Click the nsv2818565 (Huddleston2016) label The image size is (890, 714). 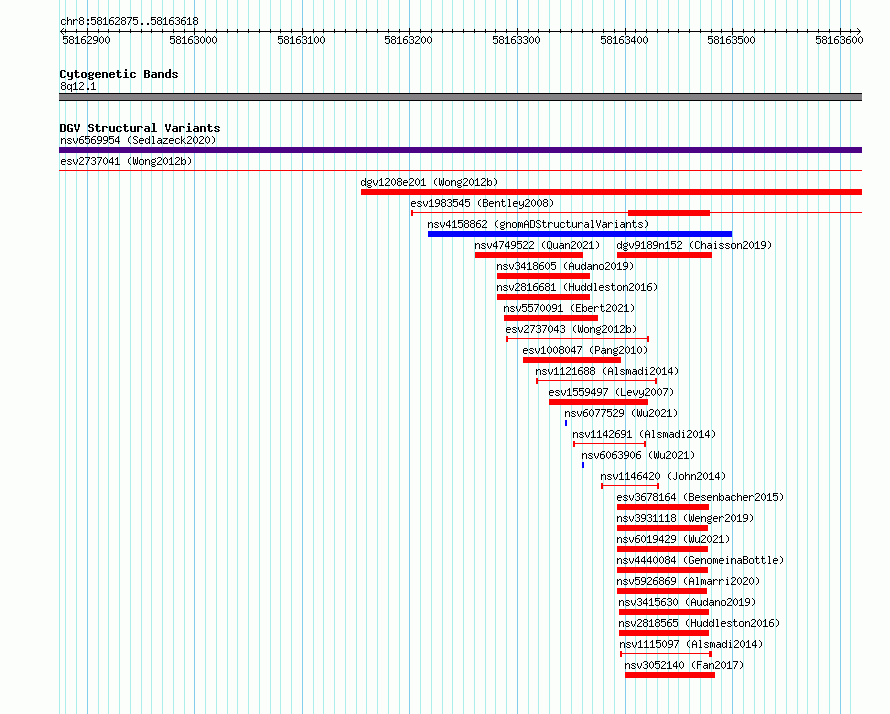pos(699,623)
